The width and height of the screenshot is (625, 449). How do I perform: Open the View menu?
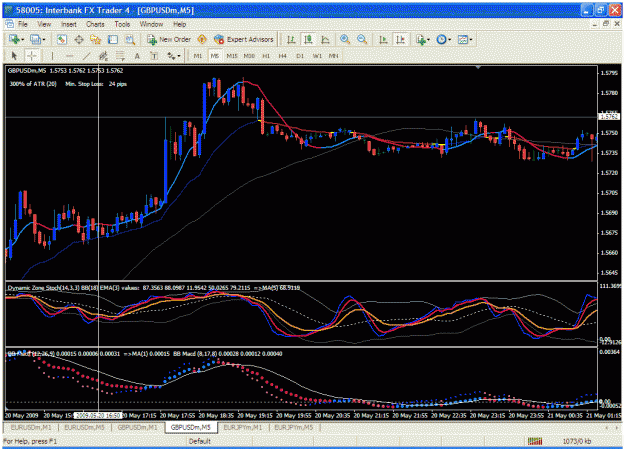click(x=44, y=24)
